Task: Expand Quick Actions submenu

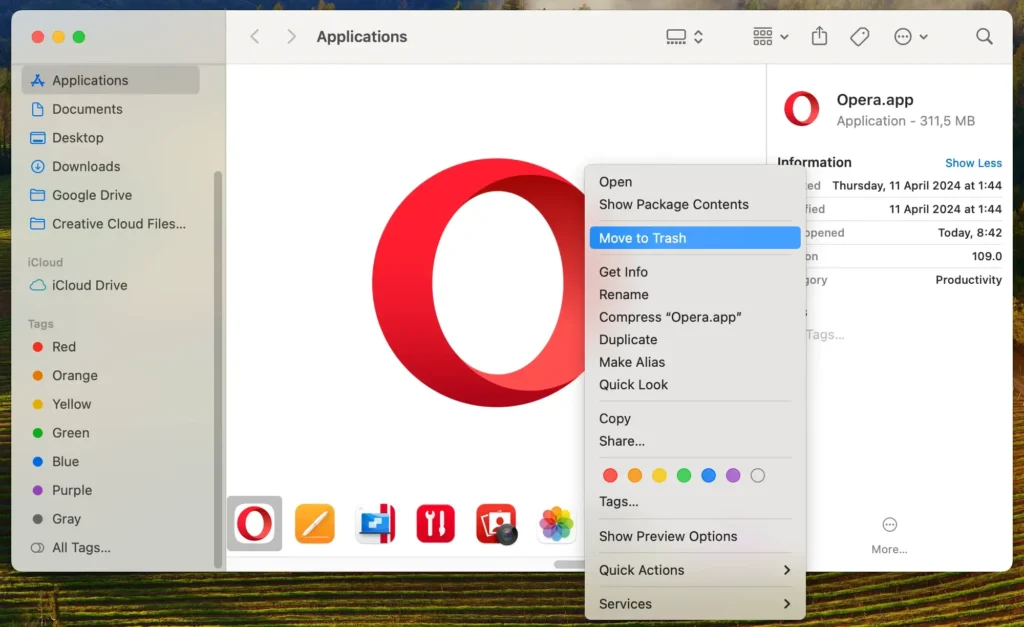Action: pos(695,570)
